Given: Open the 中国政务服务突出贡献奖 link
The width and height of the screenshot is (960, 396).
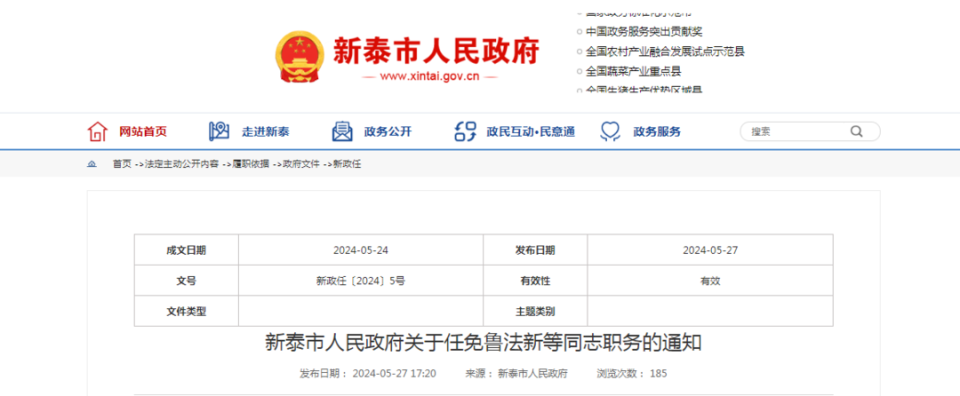Looking at the screenshot, I should pos(644,32).
